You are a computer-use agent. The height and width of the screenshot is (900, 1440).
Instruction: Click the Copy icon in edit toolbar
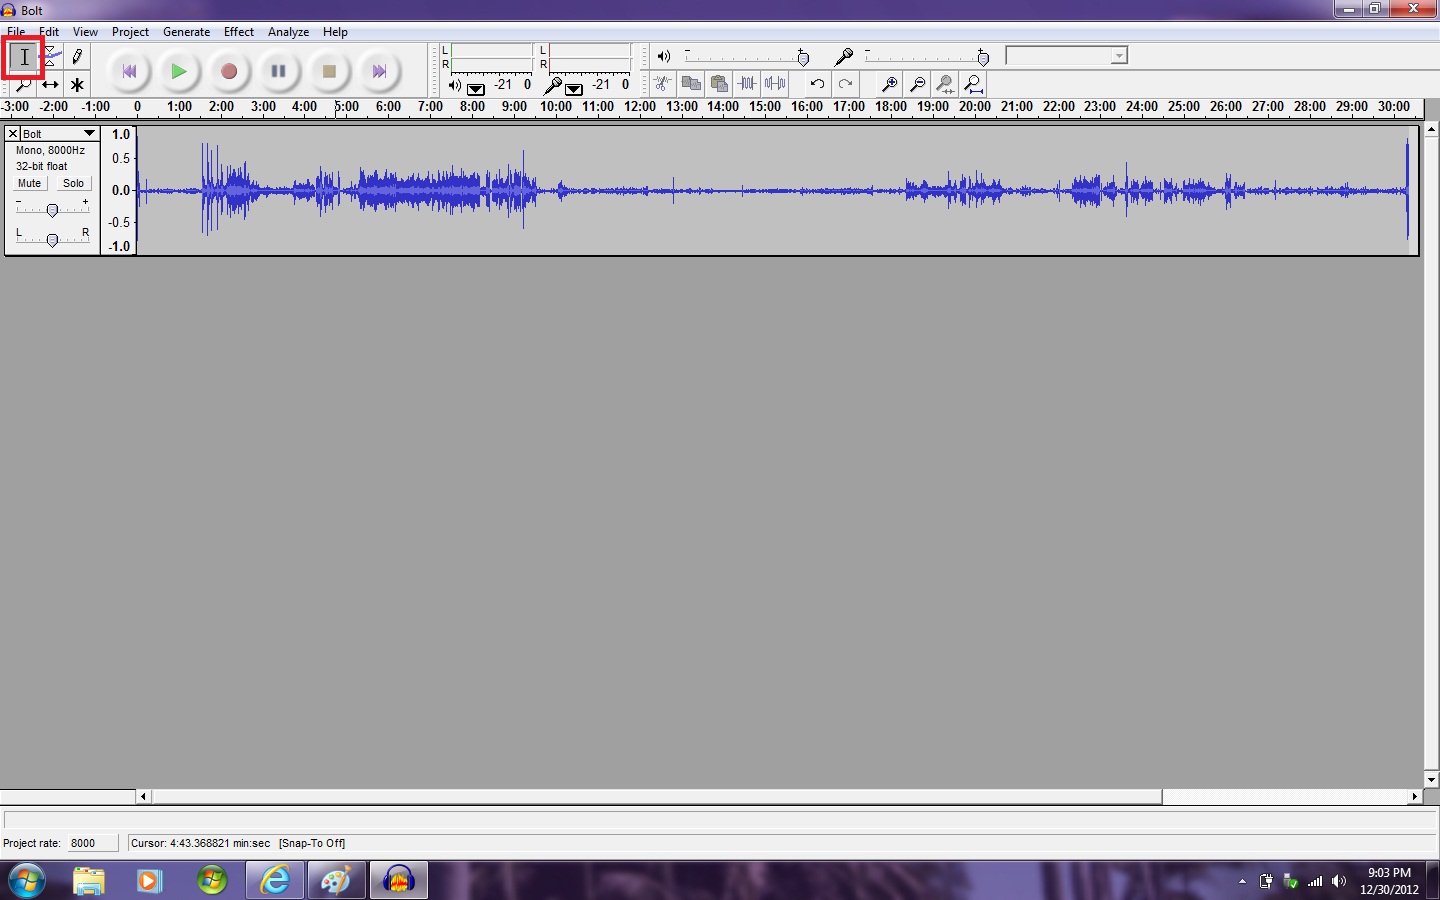[x=691, y=84]
